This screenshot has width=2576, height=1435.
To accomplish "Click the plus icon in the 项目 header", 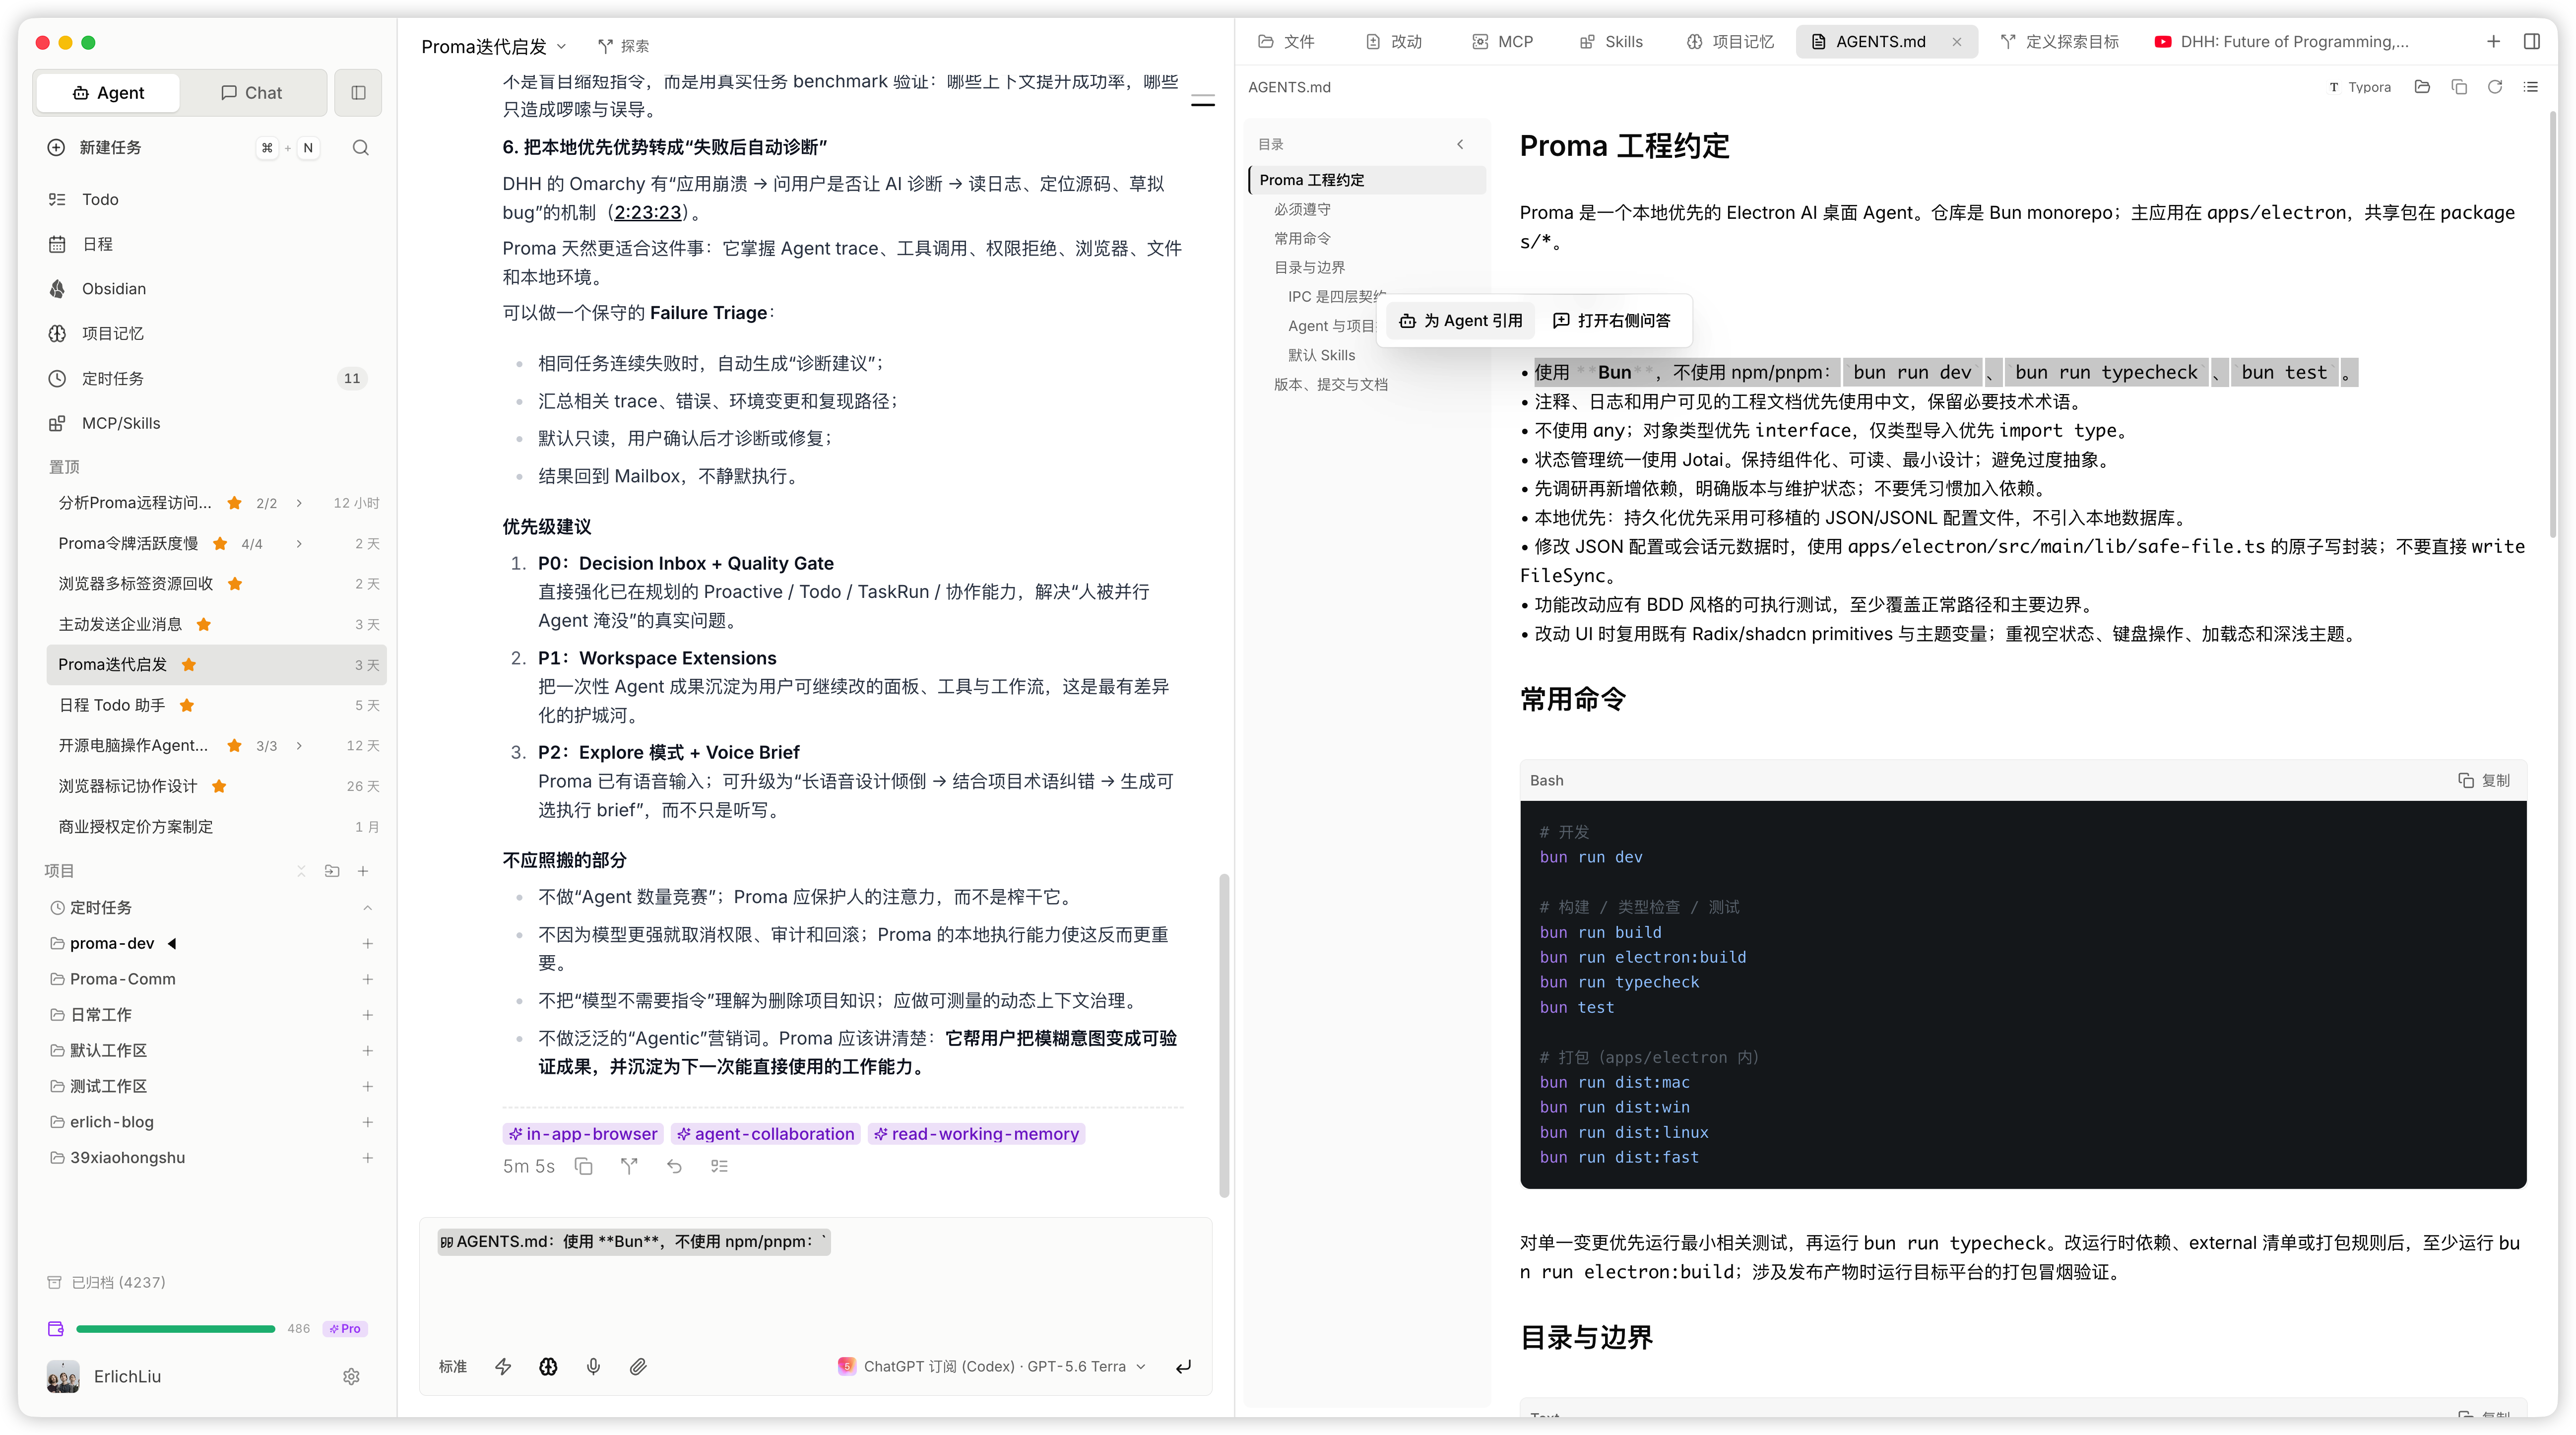I will (363, 871).
